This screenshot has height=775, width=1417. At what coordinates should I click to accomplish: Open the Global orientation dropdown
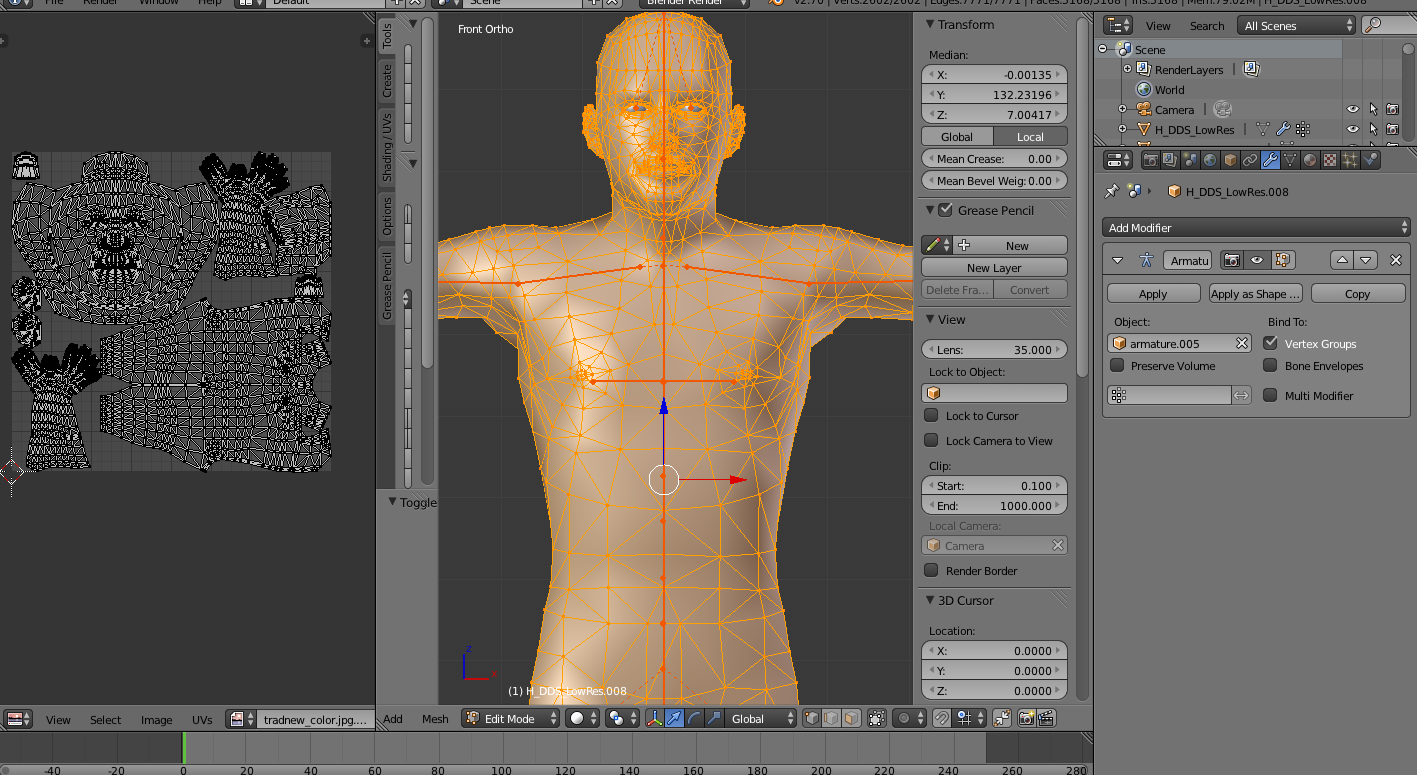click(x=762, y=718)
